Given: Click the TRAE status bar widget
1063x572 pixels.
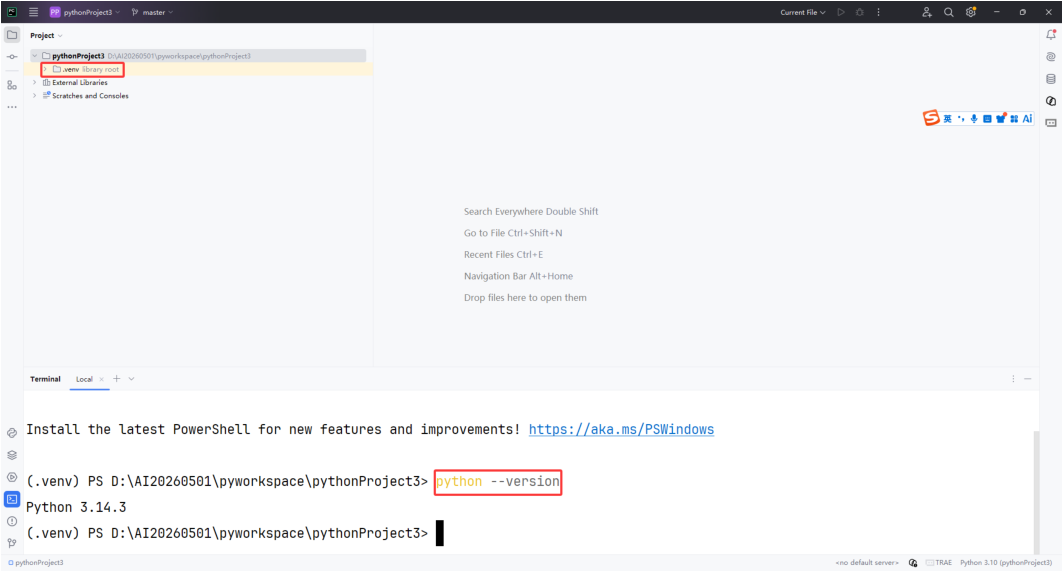Looking at the screenshot, I should pos(939,563).
